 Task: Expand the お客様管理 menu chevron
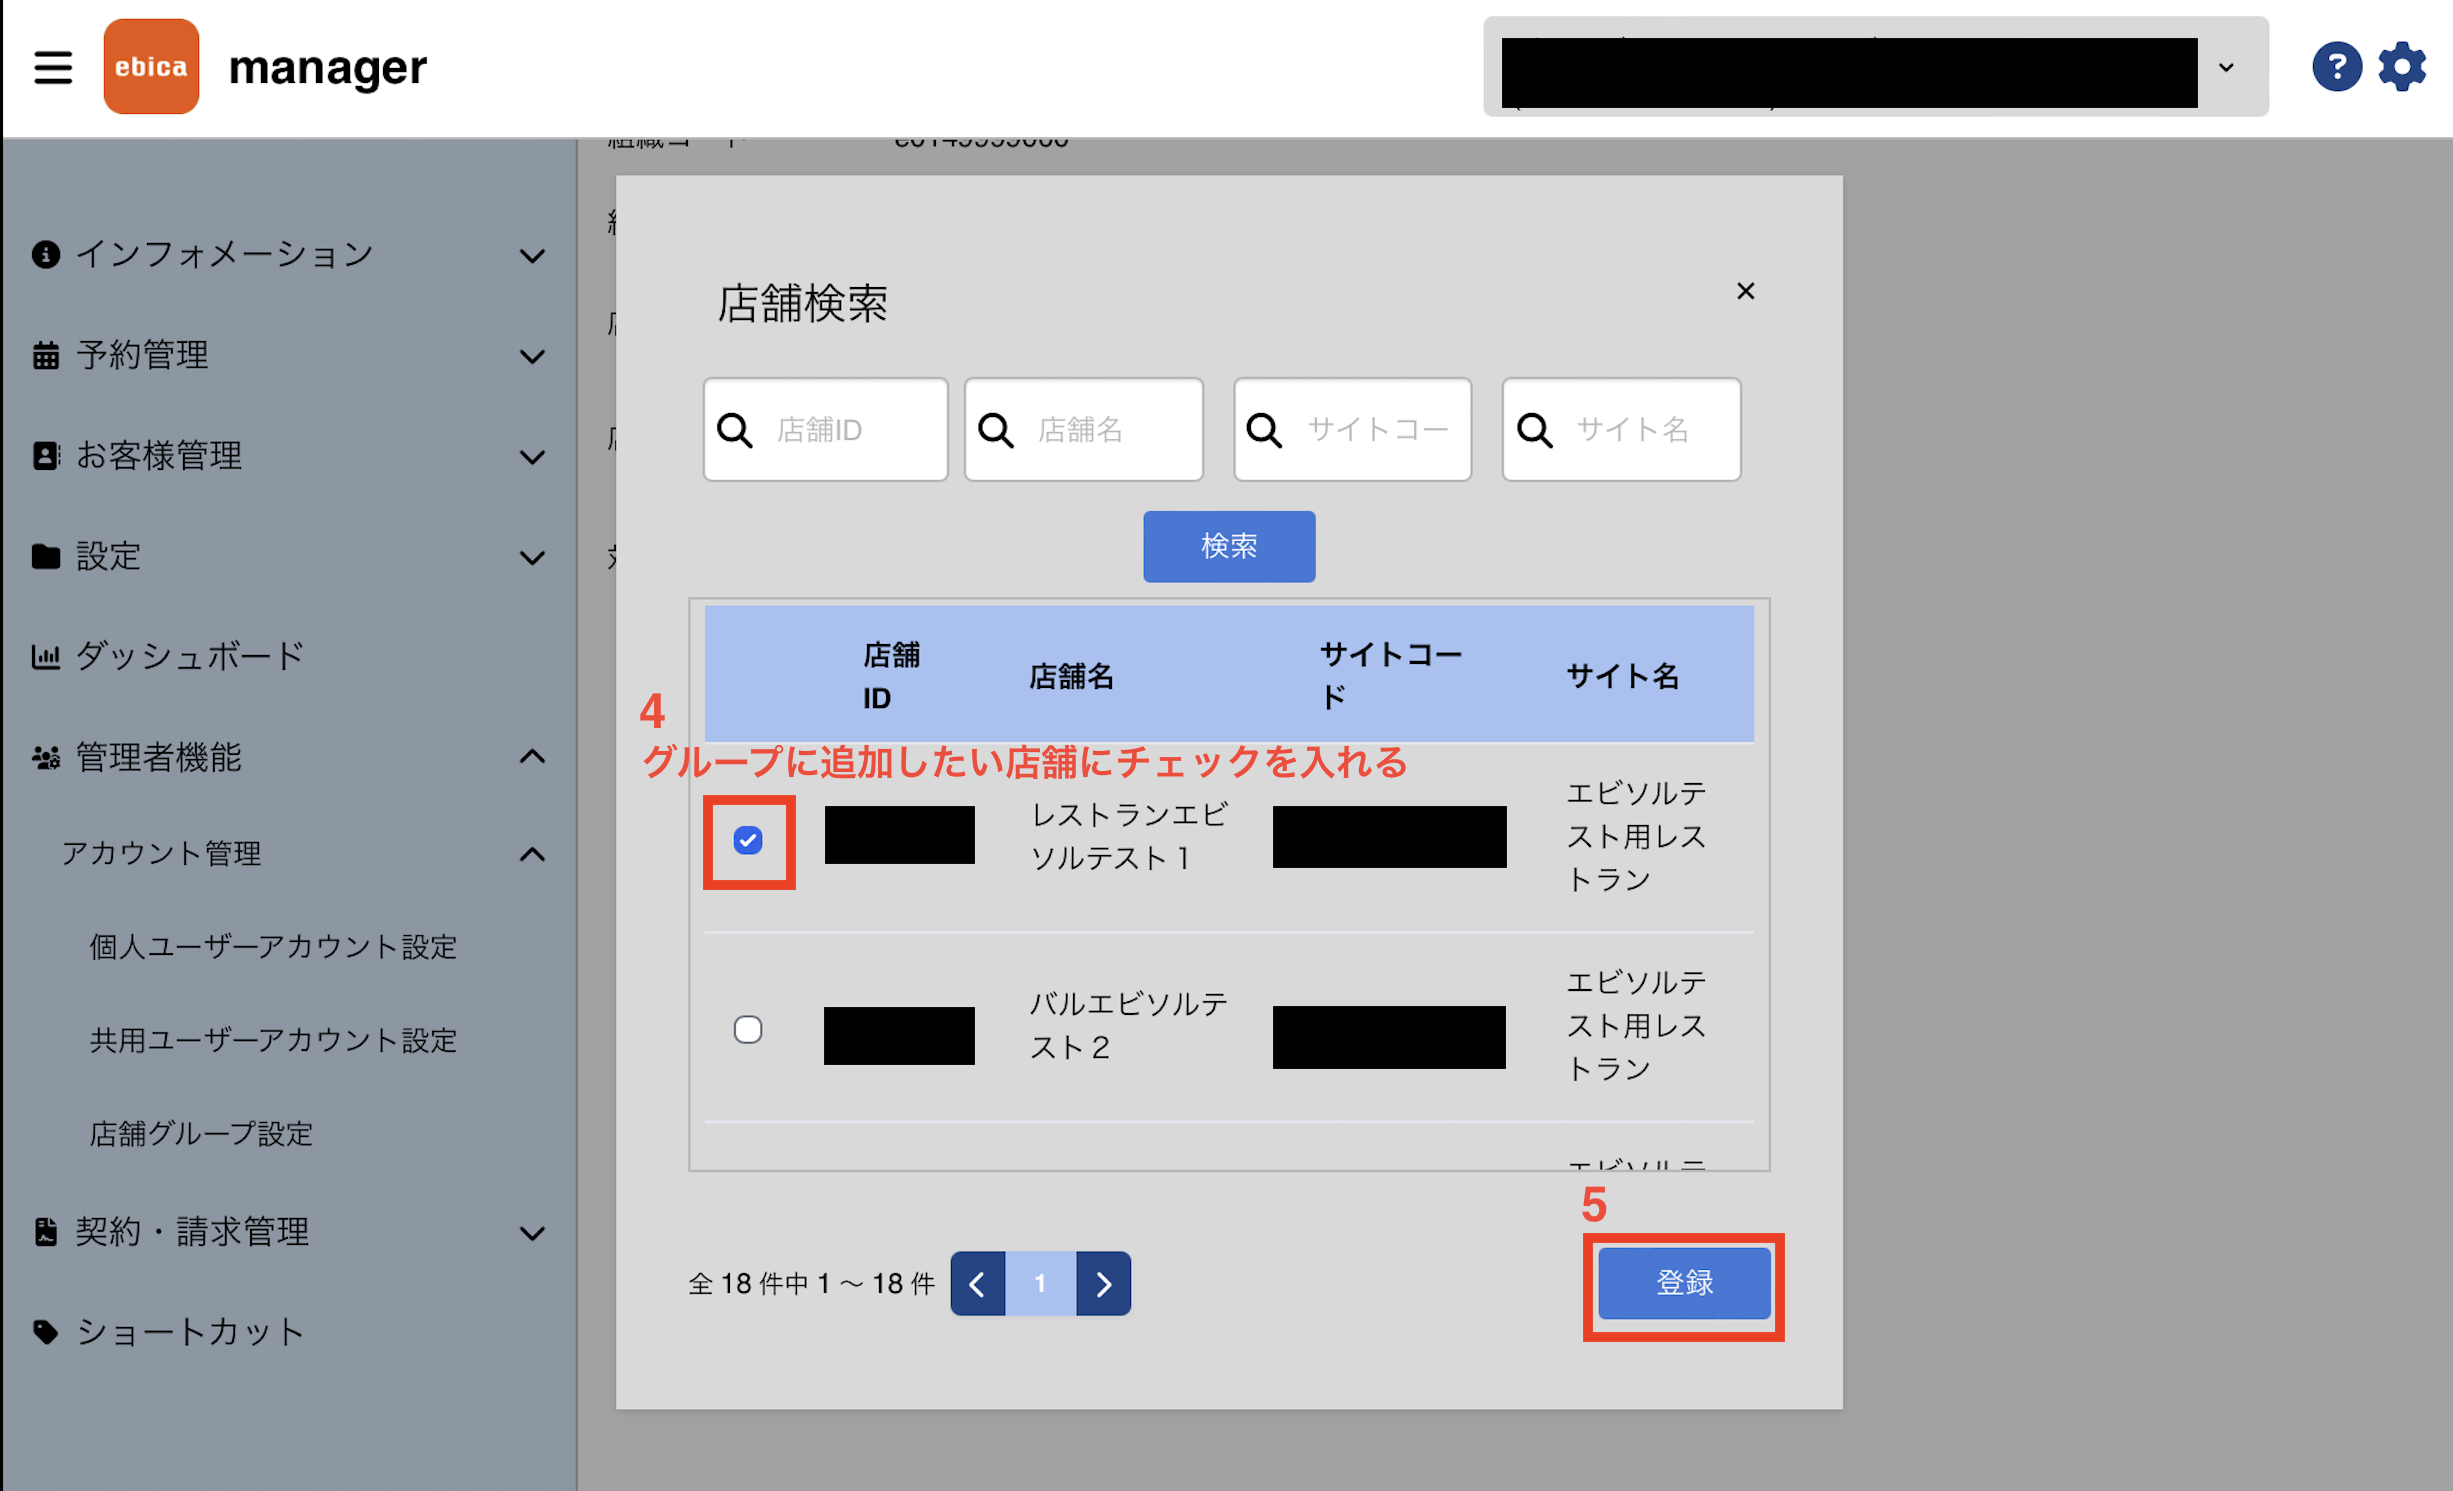point(533,457)
